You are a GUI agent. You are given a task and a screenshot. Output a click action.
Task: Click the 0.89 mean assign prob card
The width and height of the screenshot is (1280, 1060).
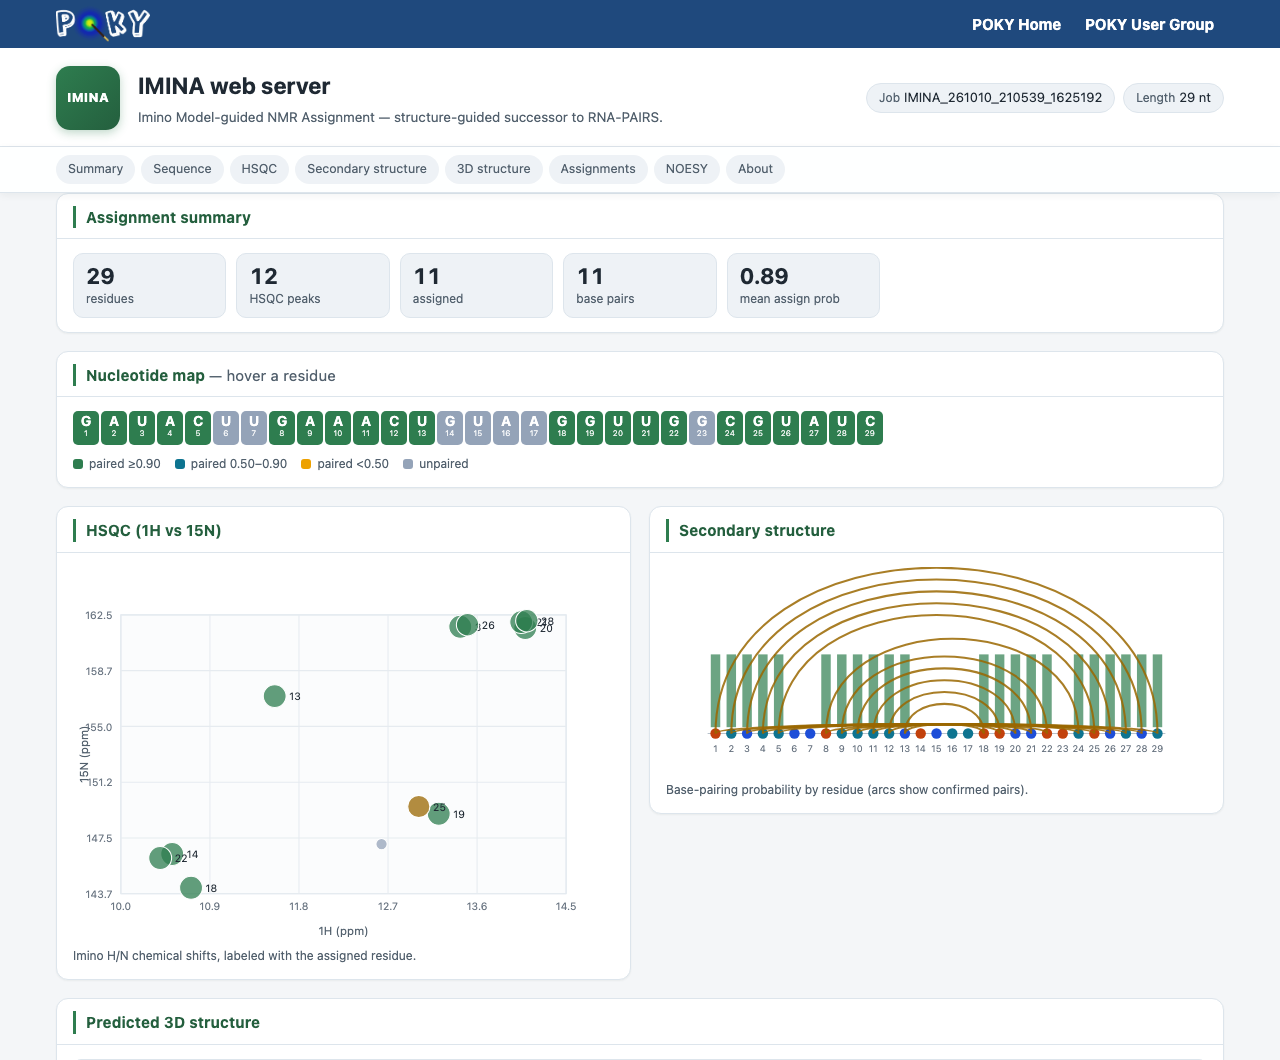803,285
